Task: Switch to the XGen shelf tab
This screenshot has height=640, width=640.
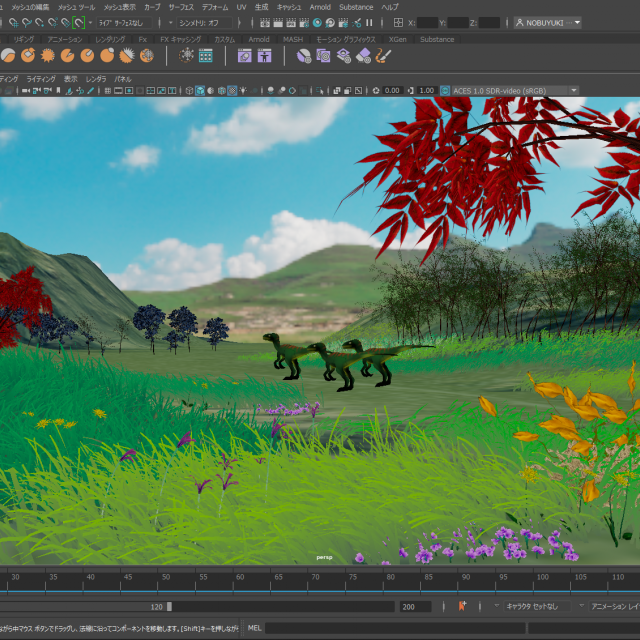Action: 398,40
